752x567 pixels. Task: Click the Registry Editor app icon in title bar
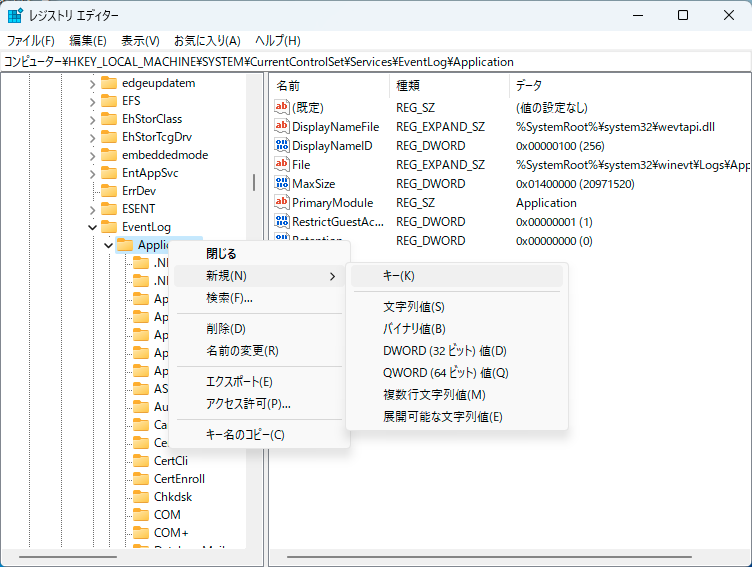click(x=16, y=15)
